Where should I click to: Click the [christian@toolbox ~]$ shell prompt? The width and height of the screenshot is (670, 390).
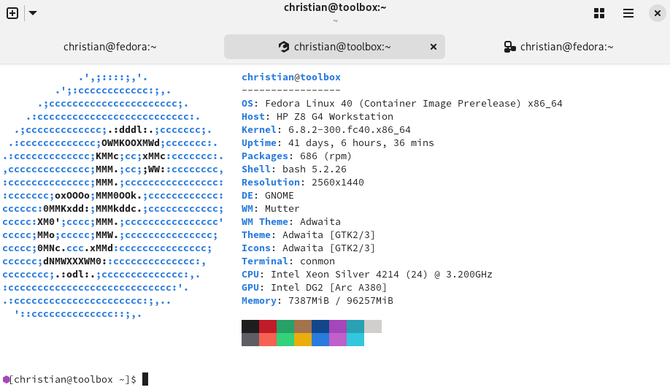73,379
